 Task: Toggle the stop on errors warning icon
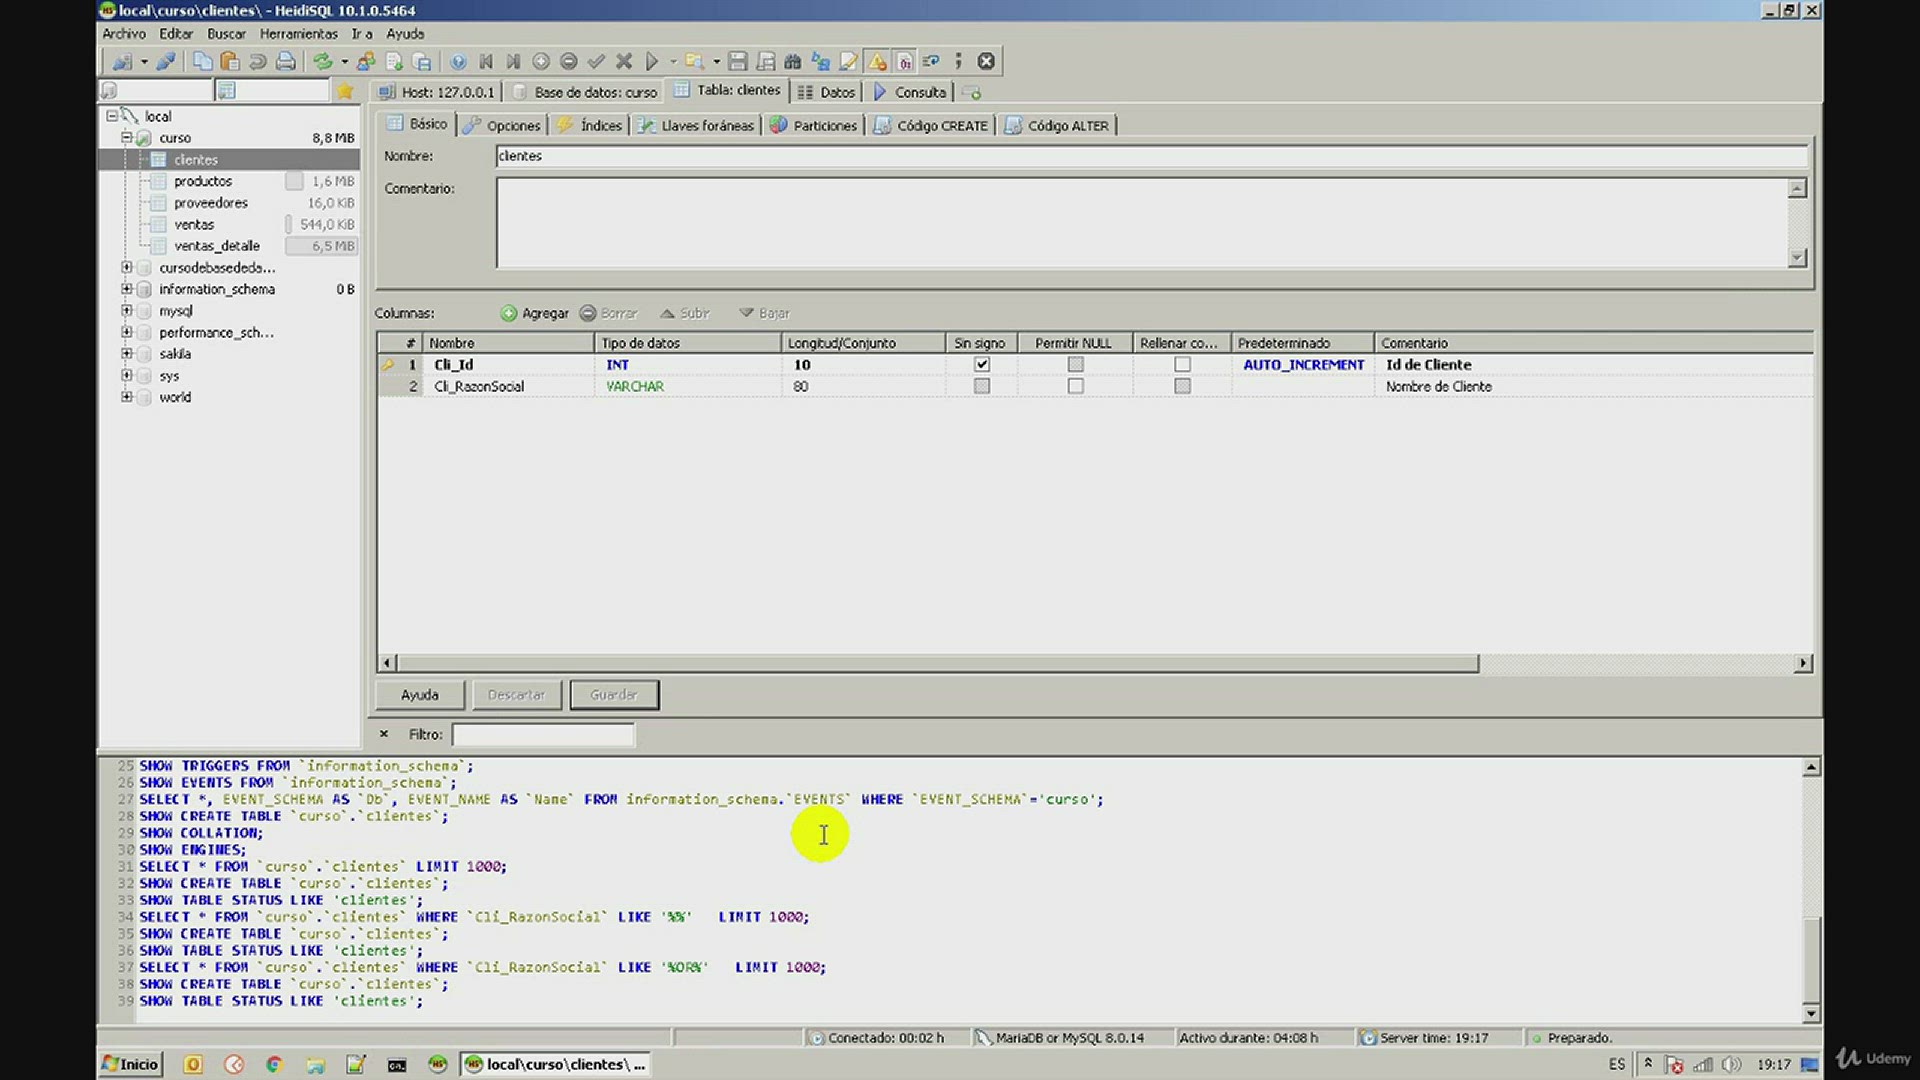tap(877, 62)
